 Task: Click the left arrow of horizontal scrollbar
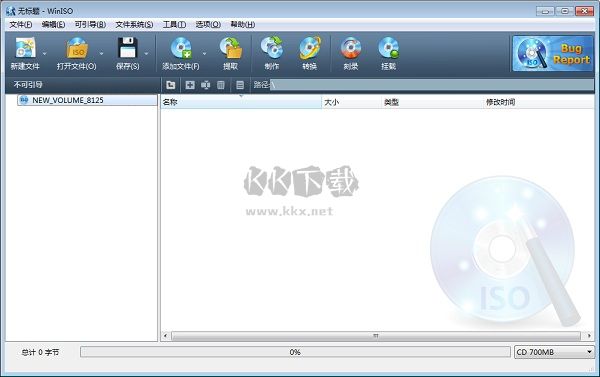[x=165, y=336]
